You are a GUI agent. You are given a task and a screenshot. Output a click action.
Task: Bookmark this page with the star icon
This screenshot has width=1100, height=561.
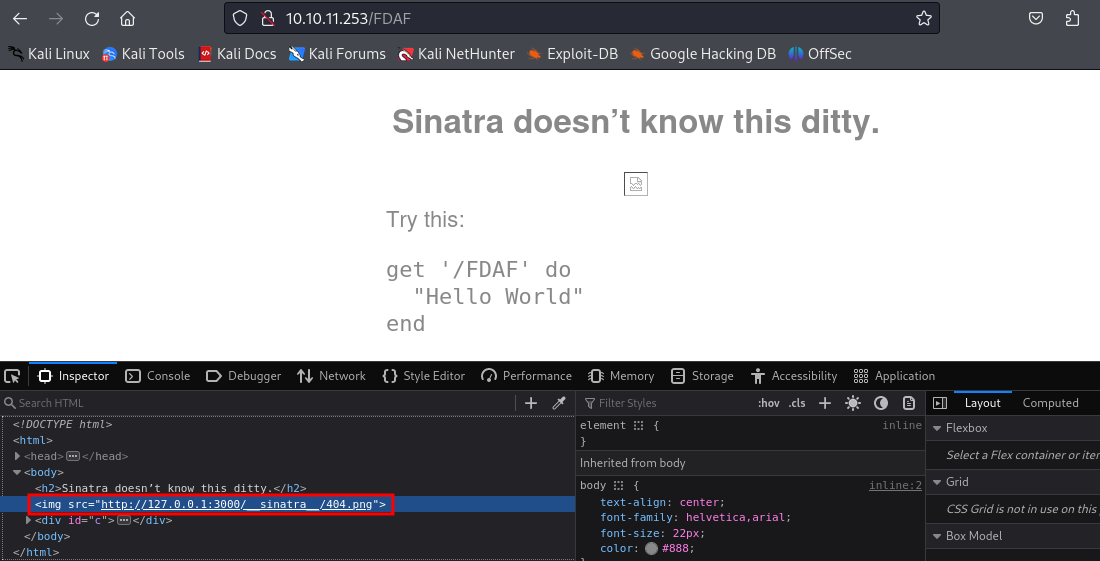(923, 18)
